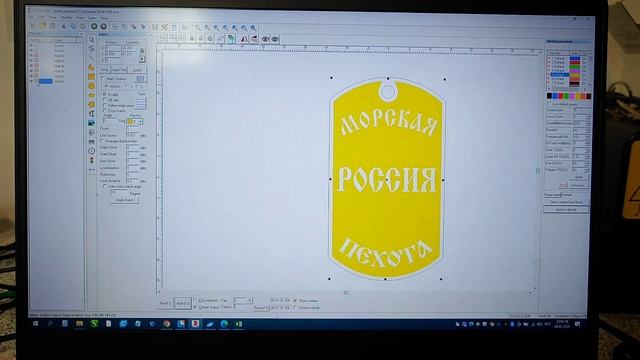
Task: Select the Ellipse drawing tool
Action: click(91, 95)
